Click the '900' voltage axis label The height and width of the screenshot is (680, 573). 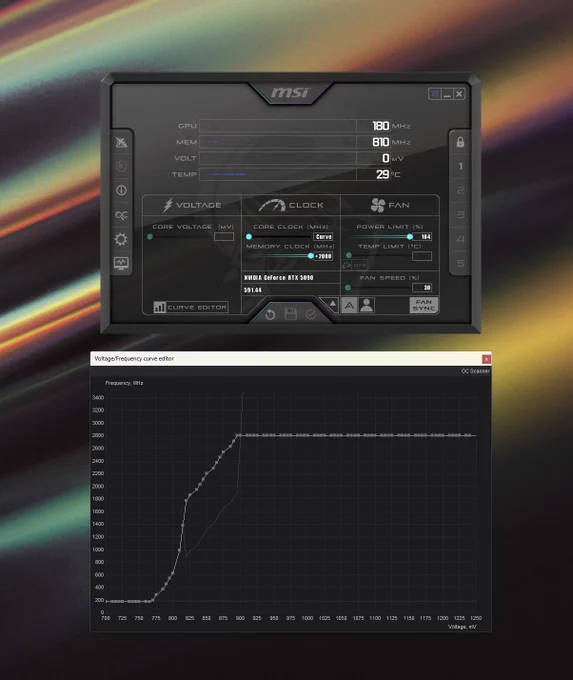(x=240, y=618)
